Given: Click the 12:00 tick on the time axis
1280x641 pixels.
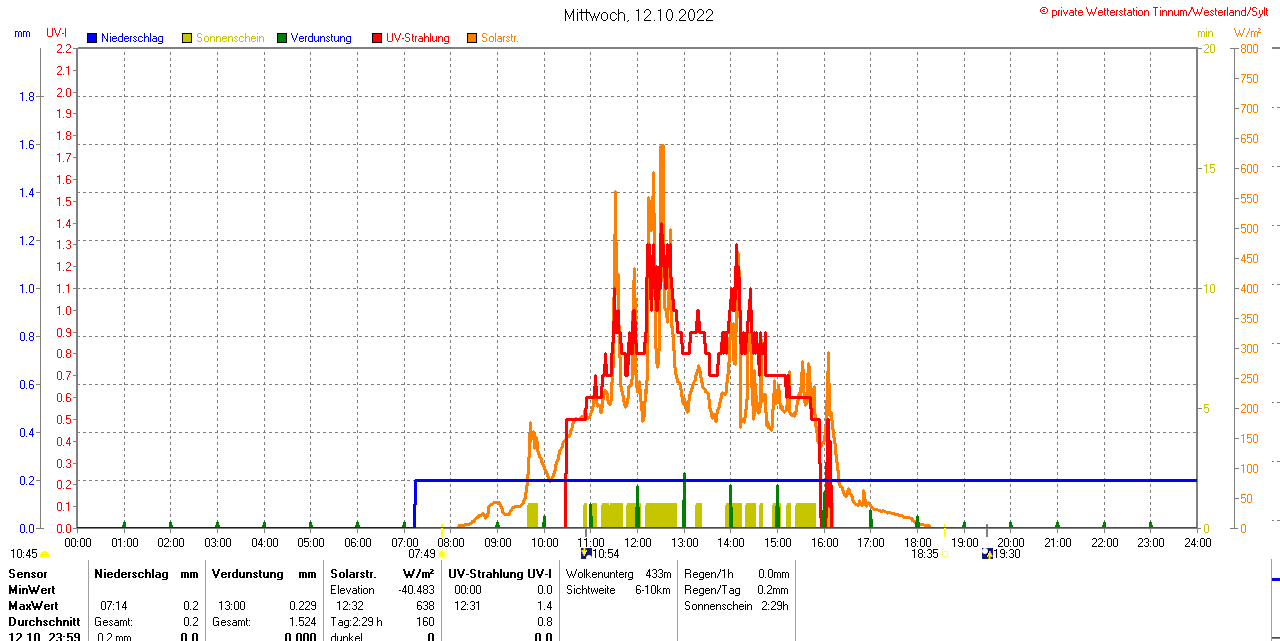Looking at the screenshot, I should 638,542.
